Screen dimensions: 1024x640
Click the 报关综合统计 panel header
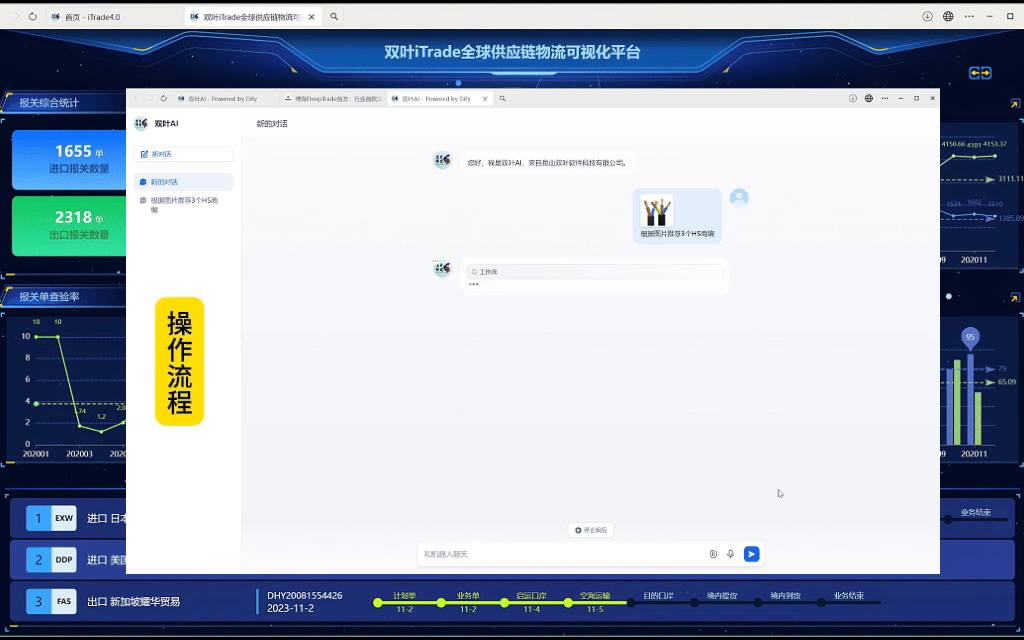pos(49,103)
